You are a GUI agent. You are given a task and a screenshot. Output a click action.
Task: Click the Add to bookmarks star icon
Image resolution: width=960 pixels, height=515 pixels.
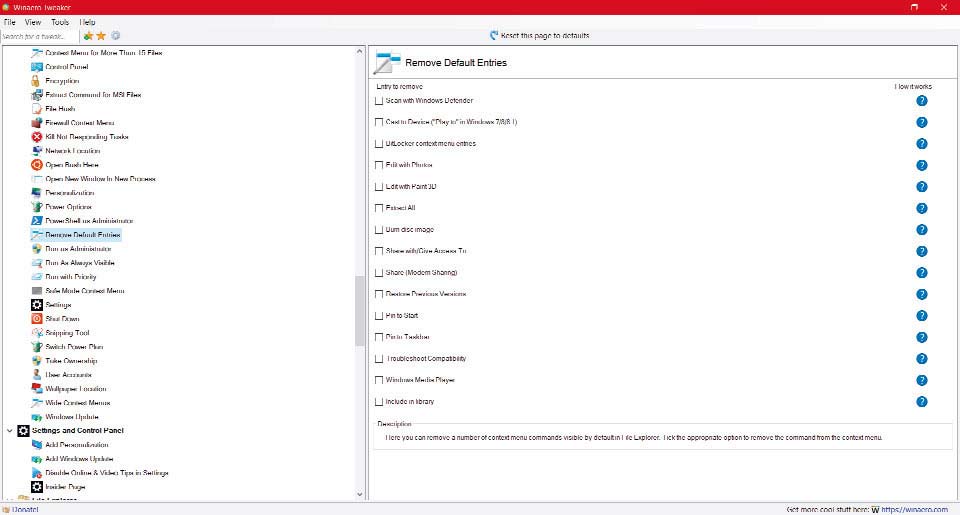(x=88, y=36)
